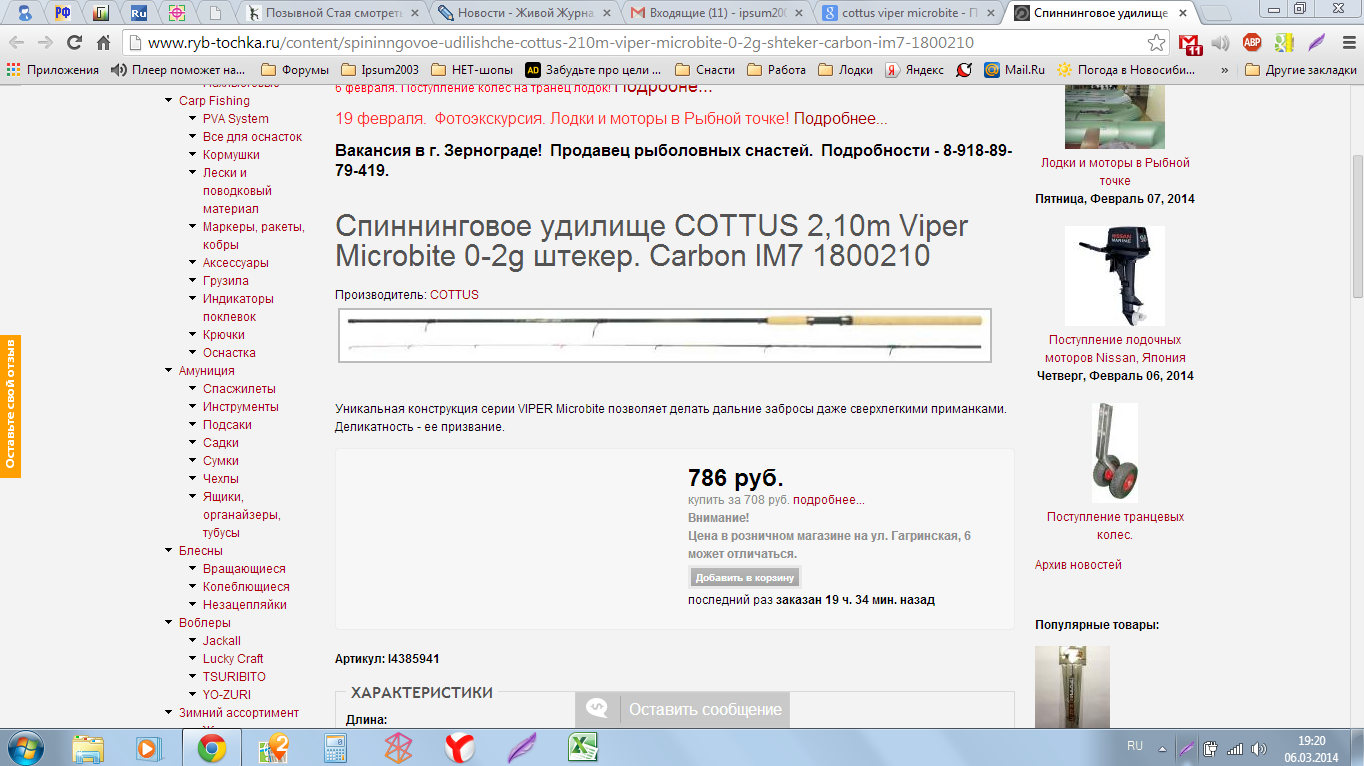Open Calculator from the taskbar

tap(335, 747)
